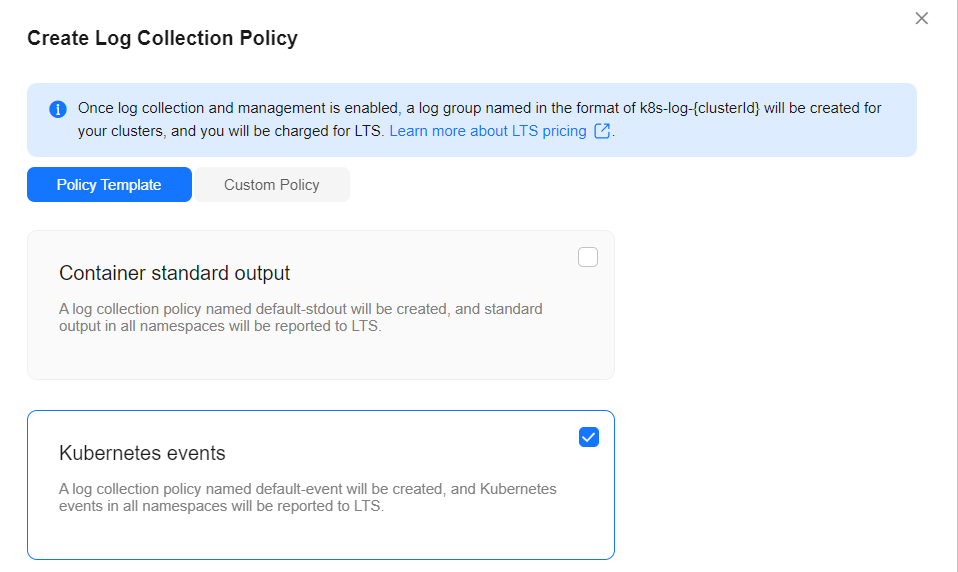
Task: Select the Container standard output card
Action: click(321, 305)
